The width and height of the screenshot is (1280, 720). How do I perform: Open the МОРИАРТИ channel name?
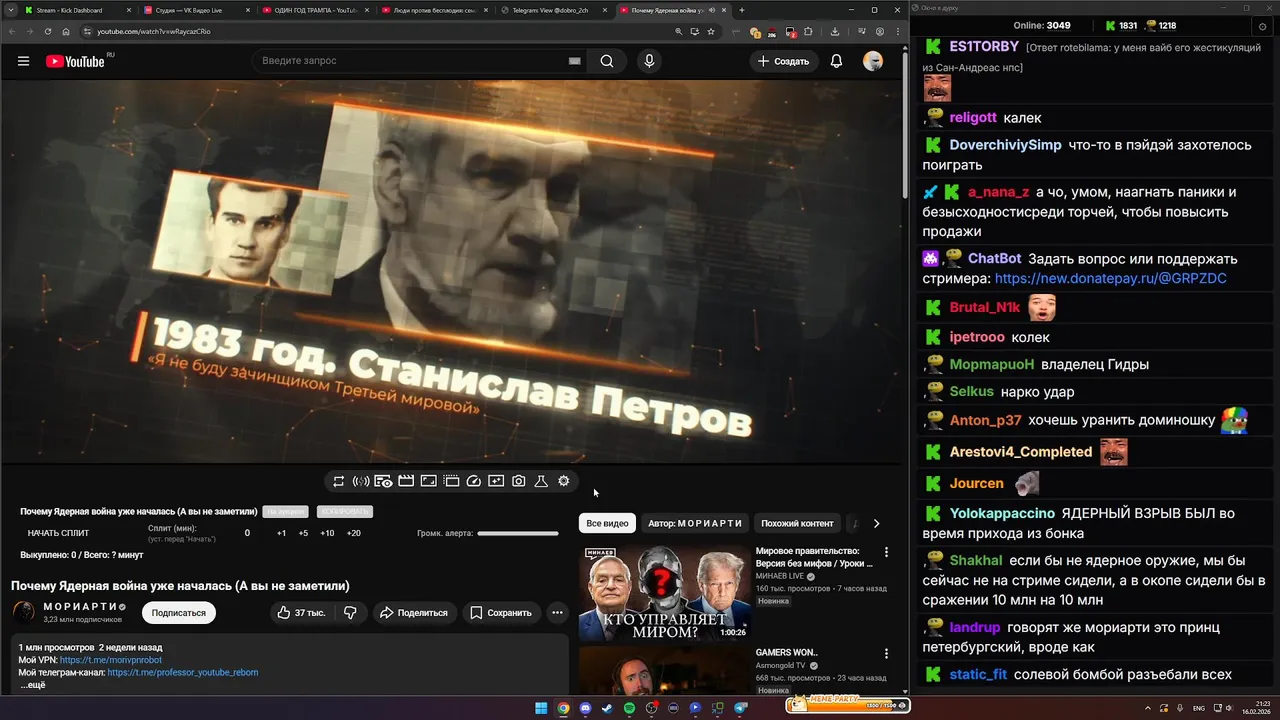click(x=82, y=607)
